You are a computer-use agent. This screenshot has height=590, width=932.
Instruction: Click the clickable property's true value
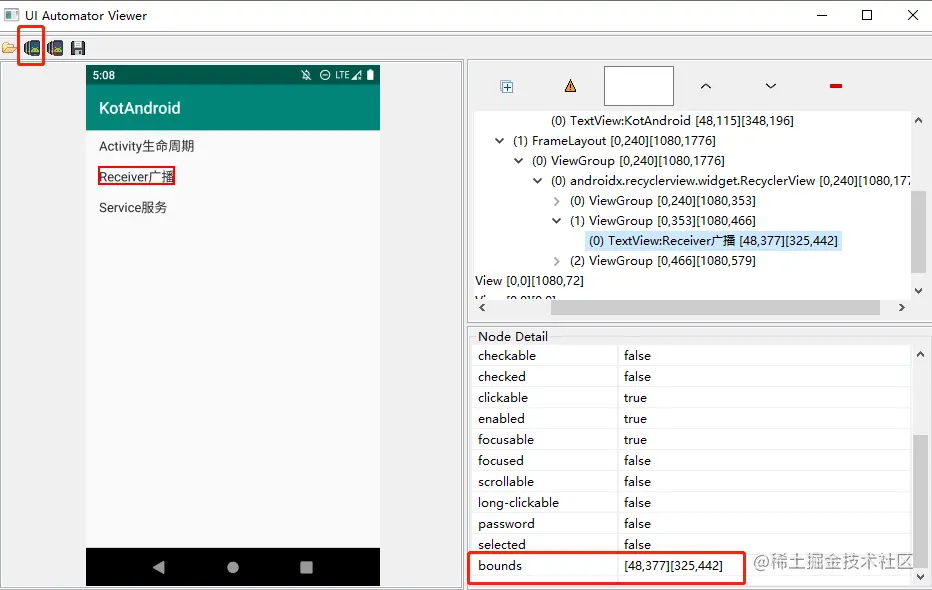(x=635, y=397)
